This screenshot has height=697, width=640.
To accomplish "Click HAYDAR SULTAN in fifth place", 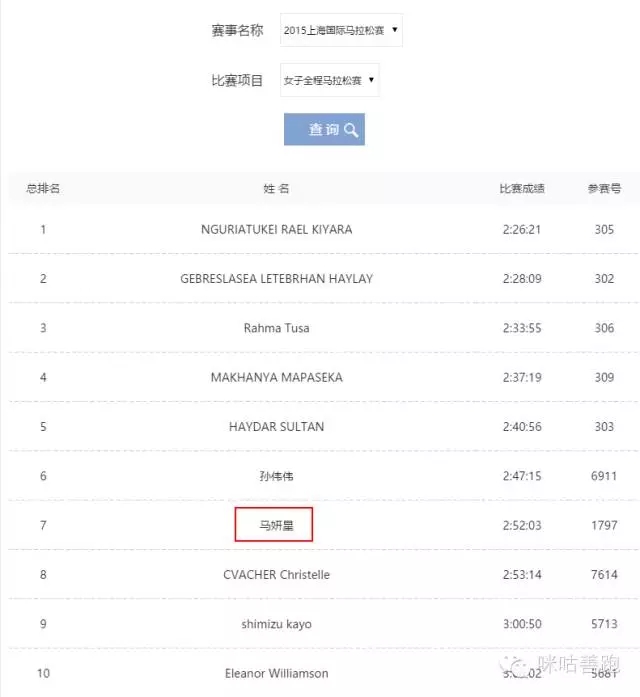I will click(x=276, y=427).
